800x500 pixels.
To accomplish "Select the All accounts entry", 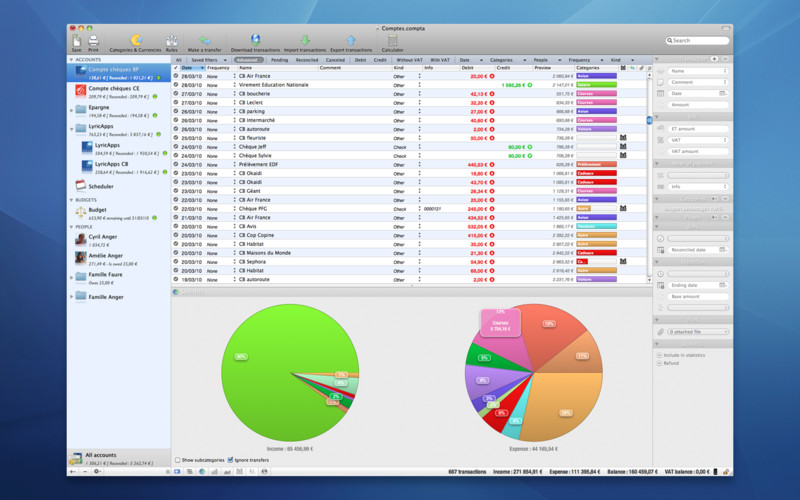I will click(119, 458).
